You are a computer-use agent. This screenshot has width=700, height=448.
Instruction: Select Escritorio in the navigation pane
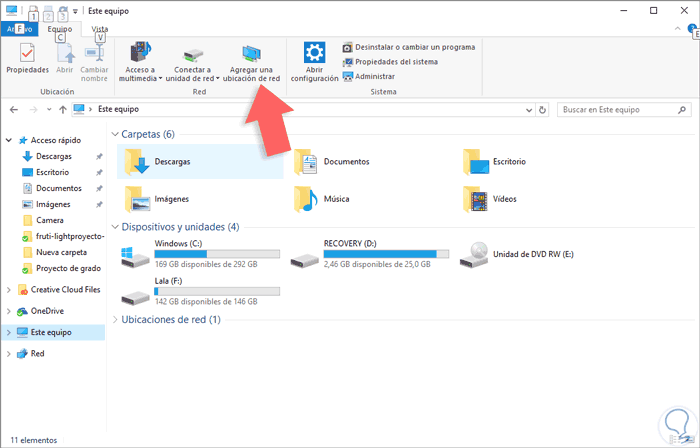pos(53,172)
